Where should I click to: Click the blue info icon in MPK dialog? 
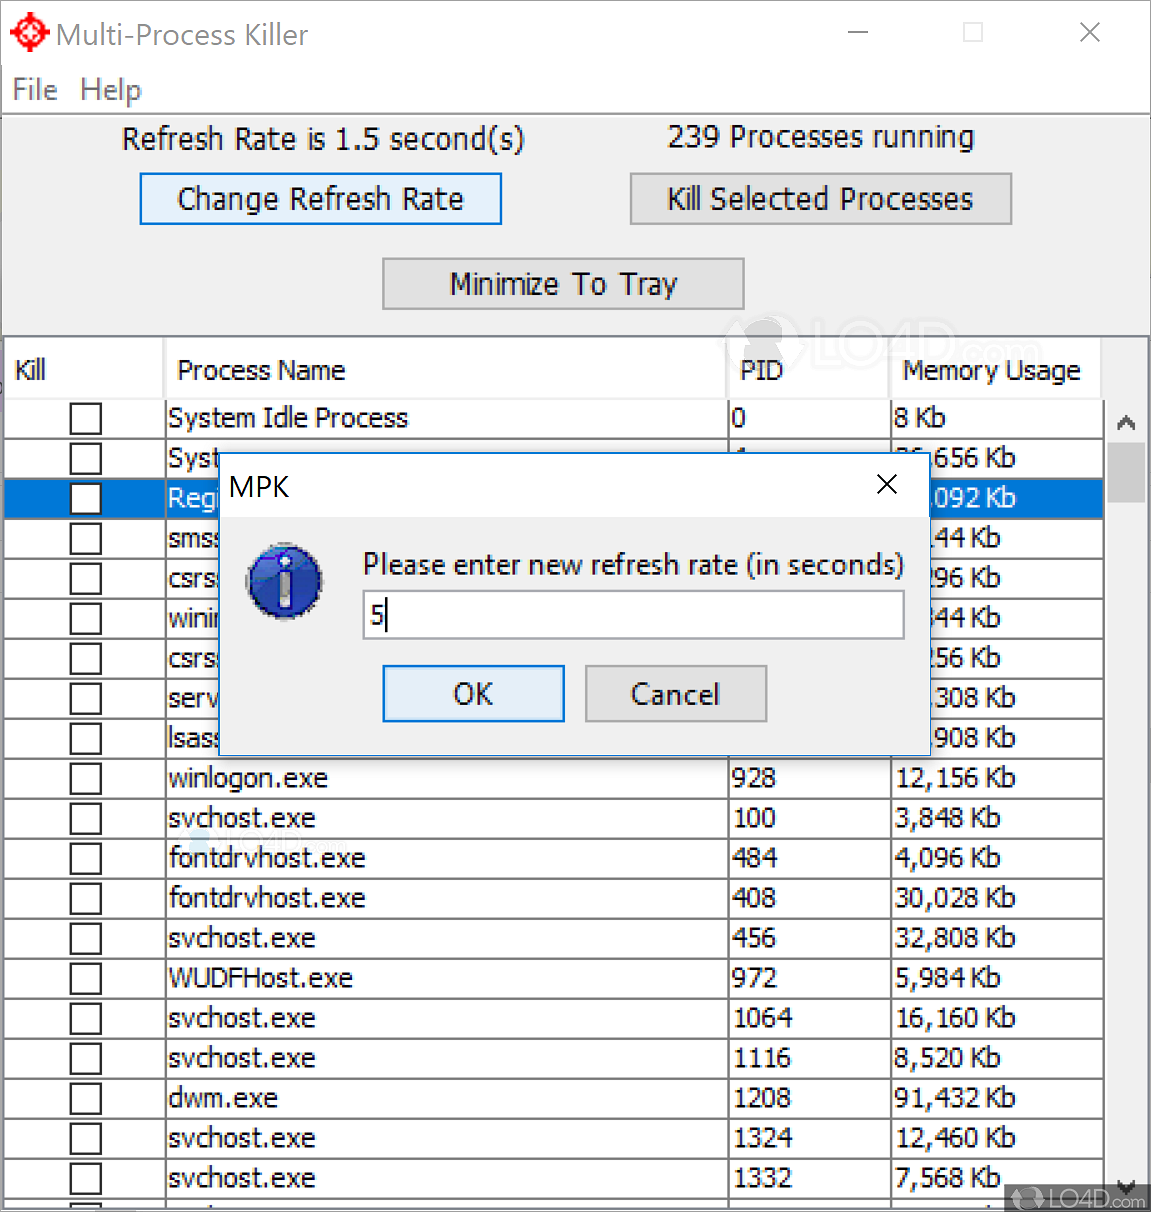pyautogui.click(x=284, y=581)
